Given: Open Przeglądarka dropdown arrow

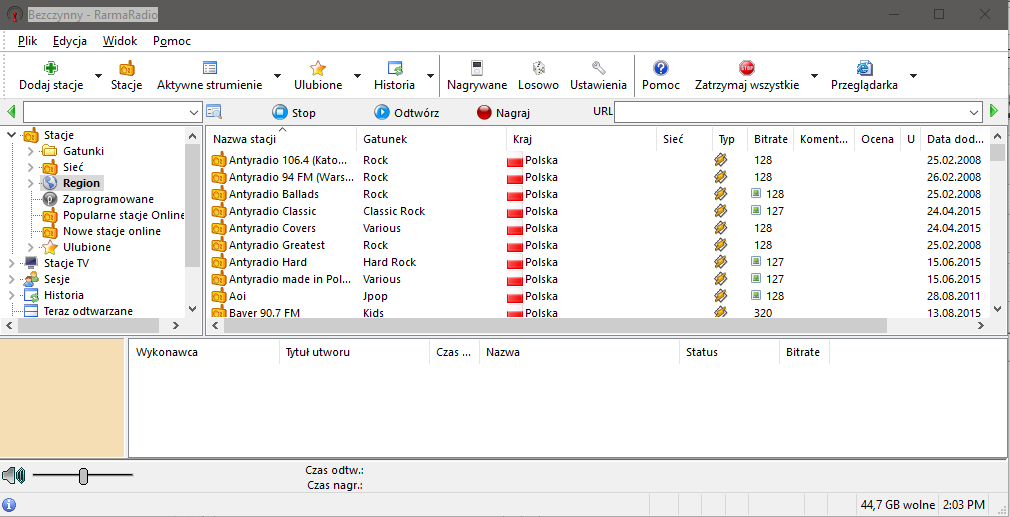Looking at the screenshot, I should point(912,76).
